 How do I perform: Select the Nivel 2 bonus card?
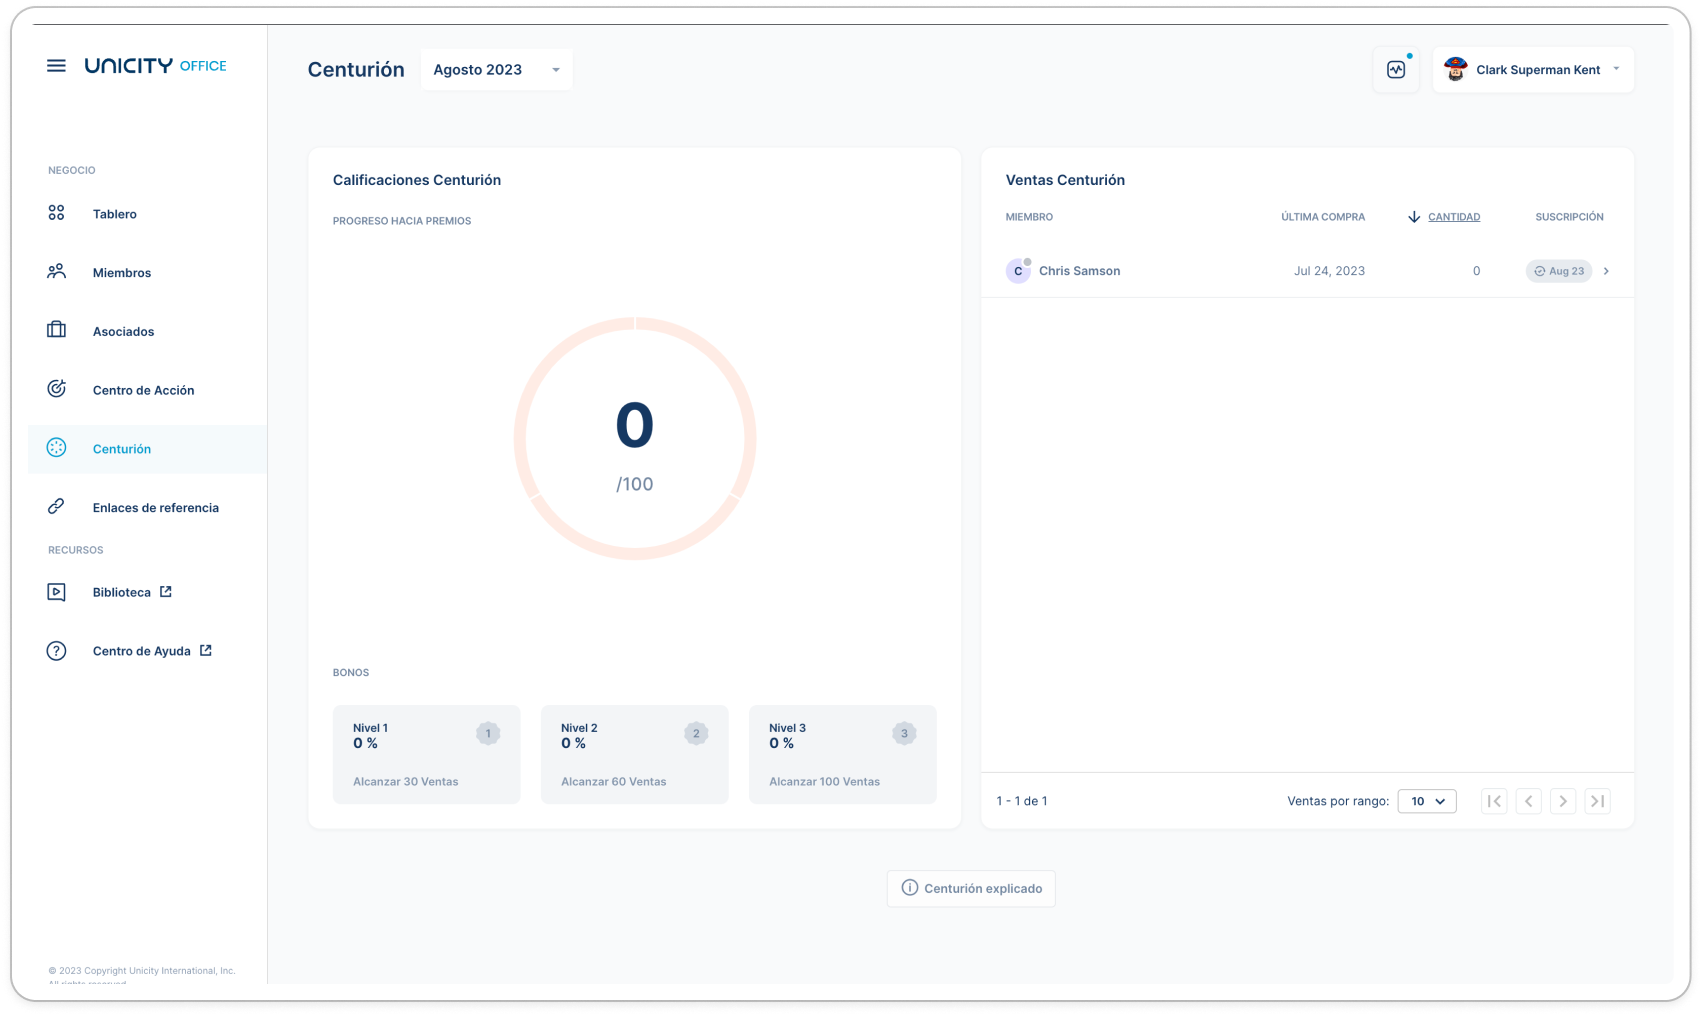[x=635, y=754]
